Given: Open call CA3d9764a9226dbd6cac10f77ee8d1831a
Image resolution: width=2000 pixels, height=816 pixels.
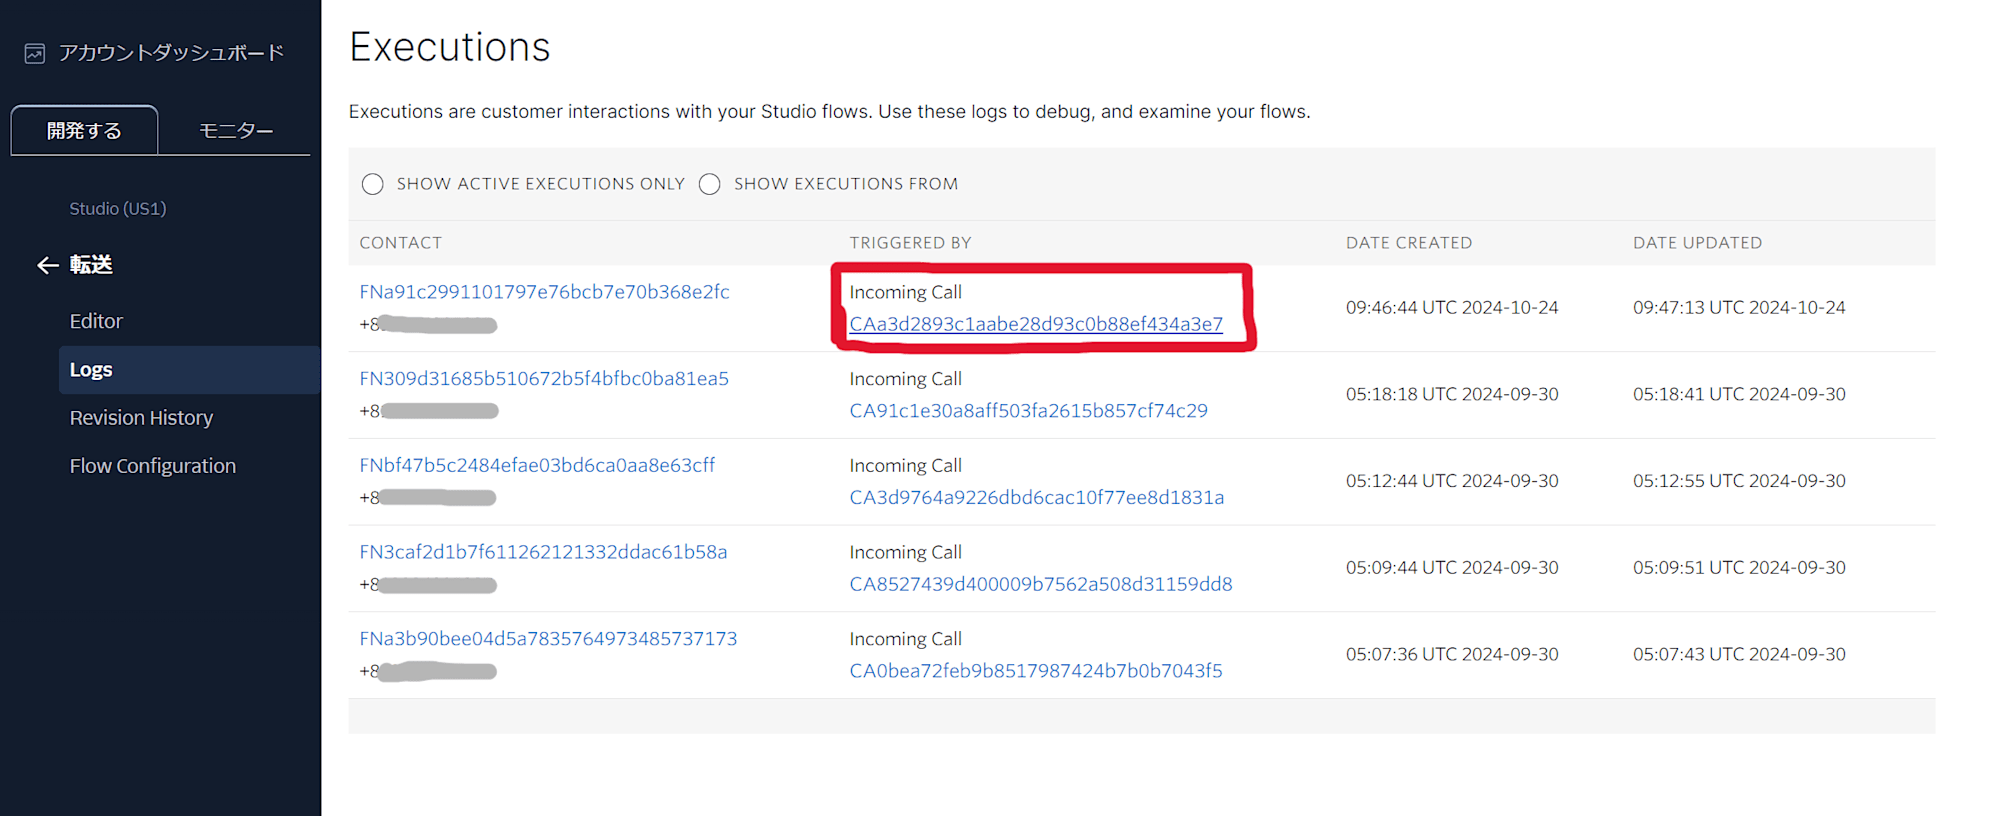Looking at the screenshot, I should point(1036,497).
